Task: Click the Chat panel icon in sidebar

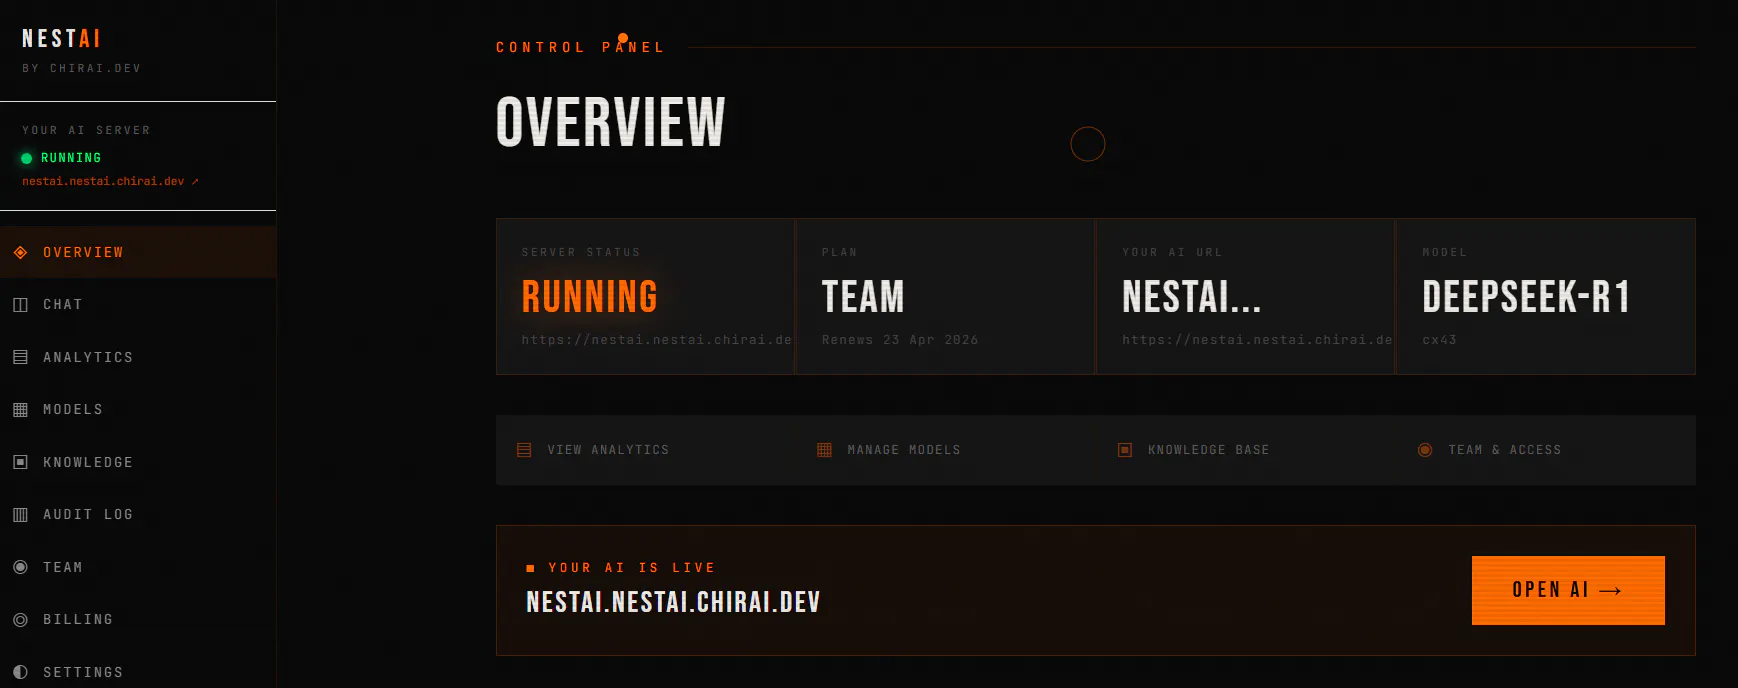Action: (x=20, y=305)
